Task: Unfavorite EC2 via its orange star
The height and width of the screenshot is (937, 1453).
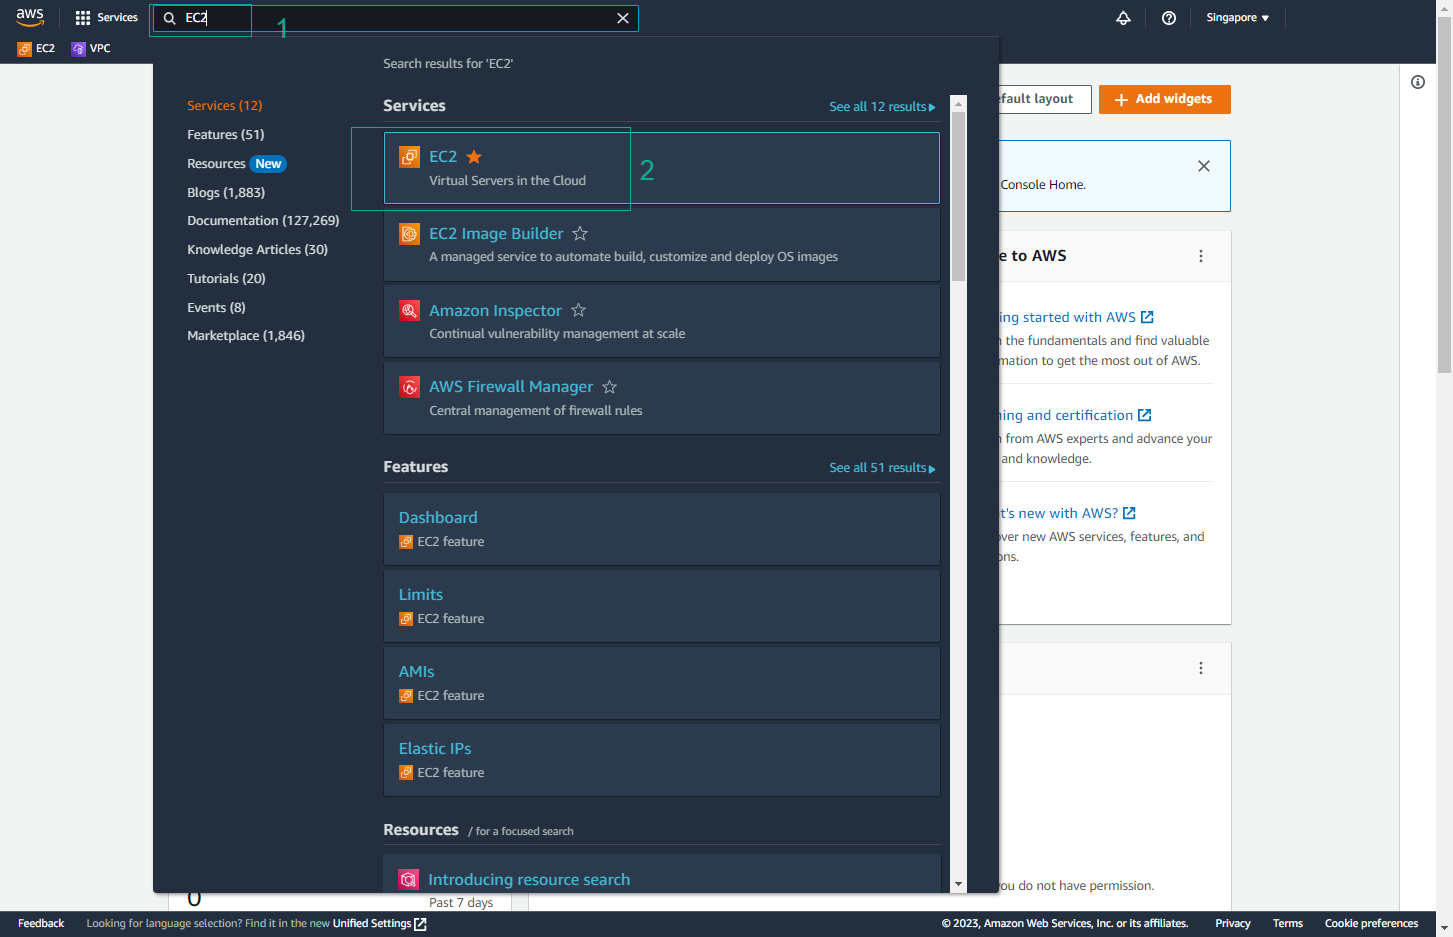Action: tap(474, 157)
